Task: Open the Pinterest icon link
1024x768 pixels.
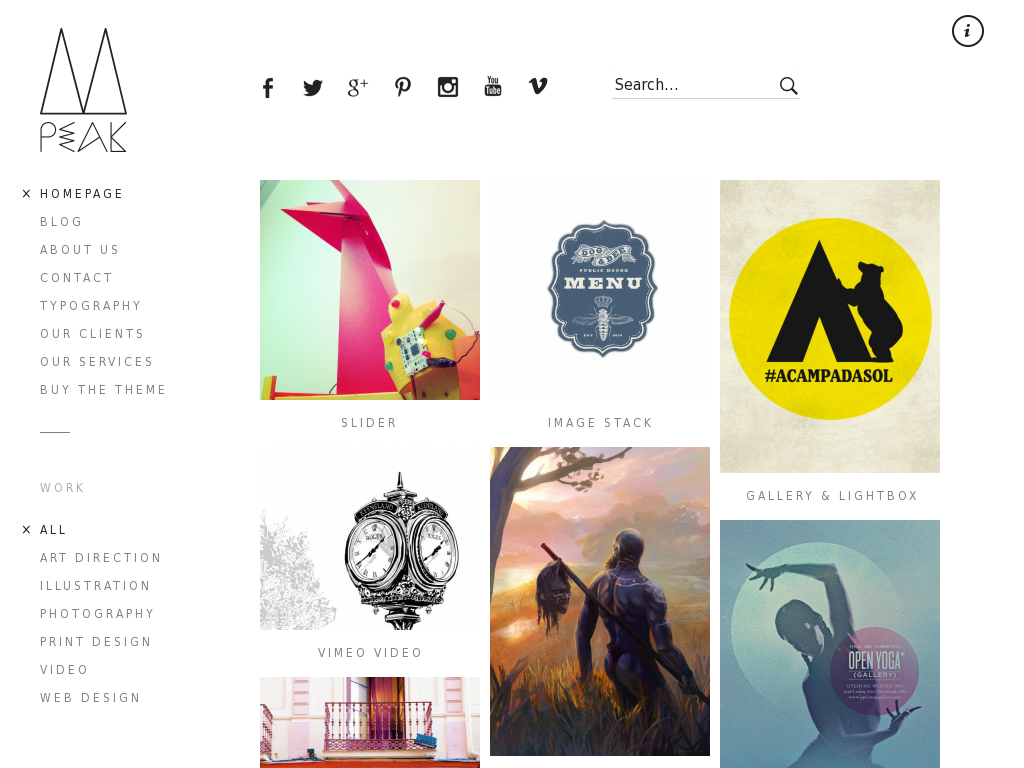Action: pyautogui.click(x=403, y=87)
